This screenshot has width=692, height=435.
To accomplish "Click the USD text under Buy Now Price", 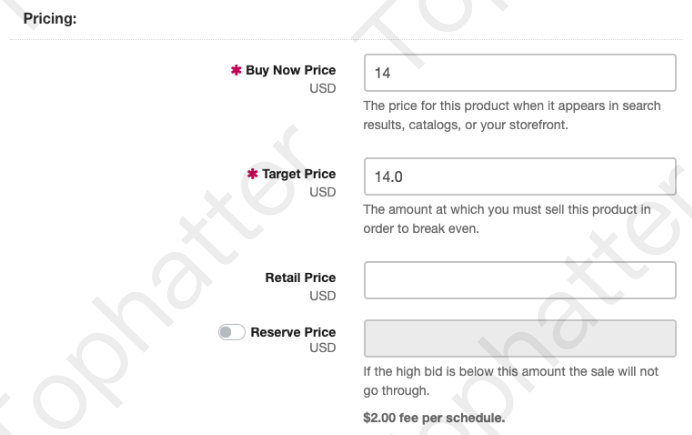I will click(322, 88).
